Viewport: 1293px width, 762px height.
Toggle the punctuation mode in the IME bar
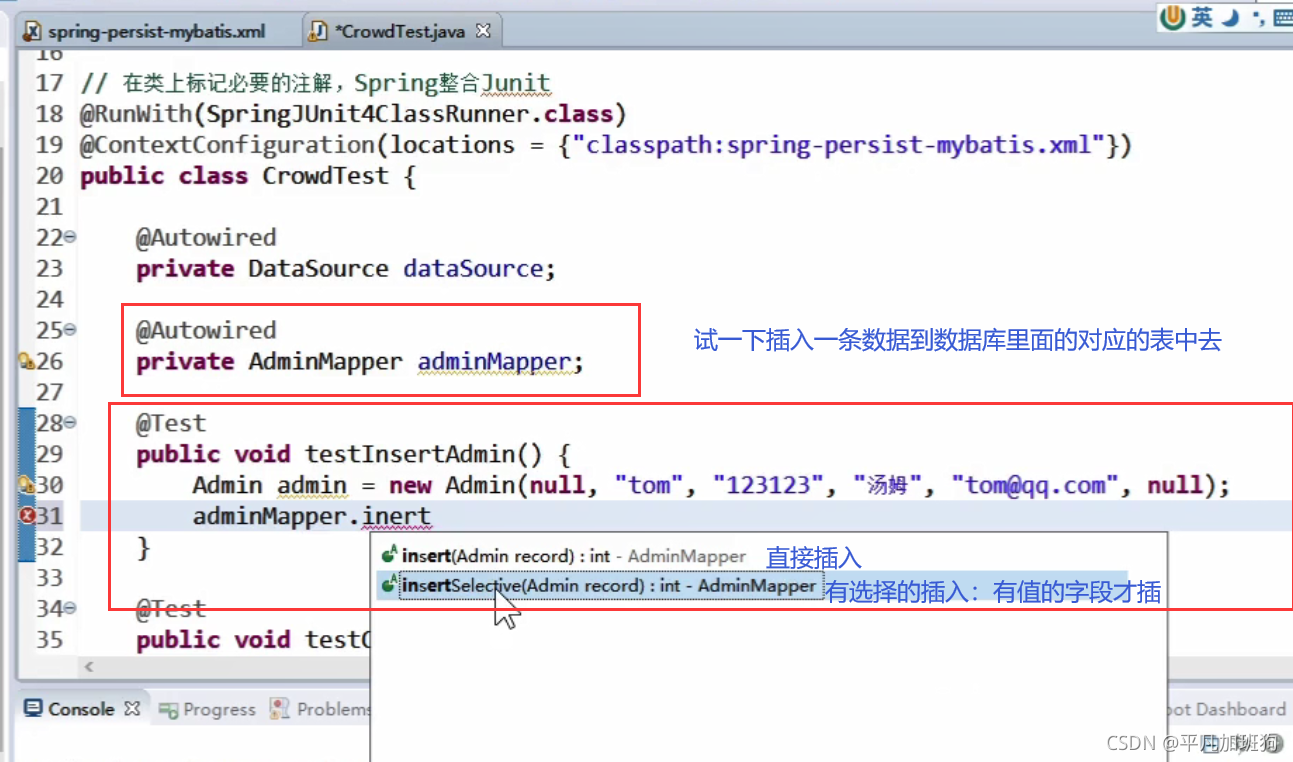[1256, 17]
